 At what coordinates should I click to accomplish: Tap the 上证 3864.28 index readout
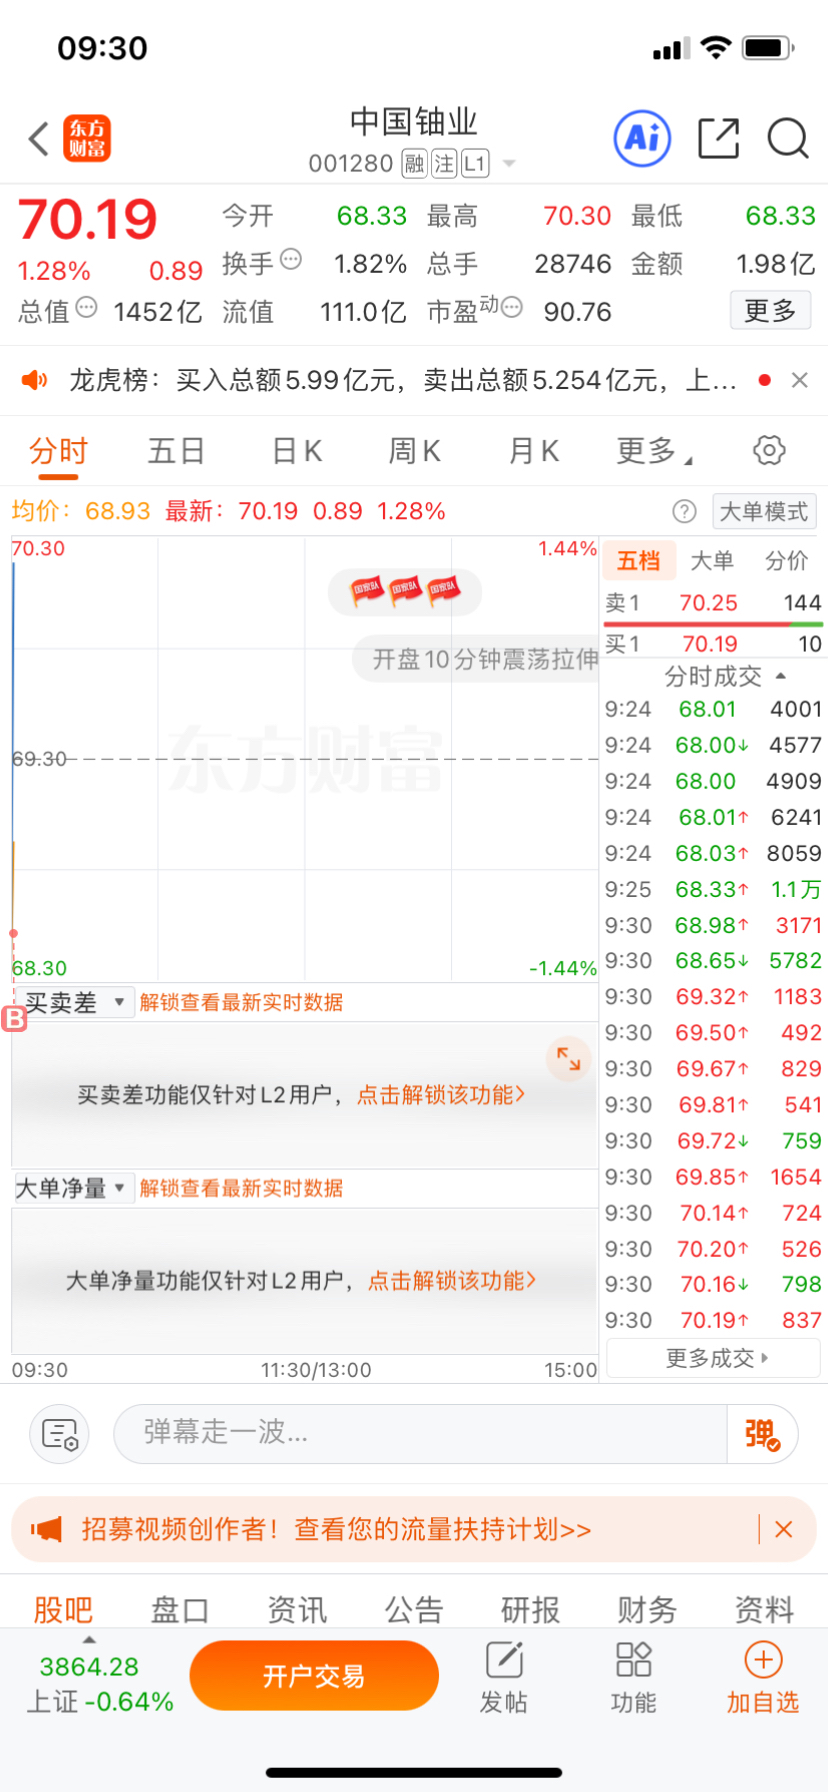pyautogui.click(x=99, y=1684)
